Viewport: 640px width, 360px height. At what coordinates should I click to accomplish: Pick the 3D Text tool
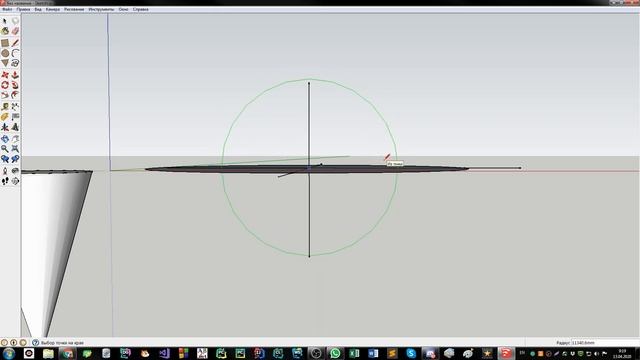[x=15, y=127]
